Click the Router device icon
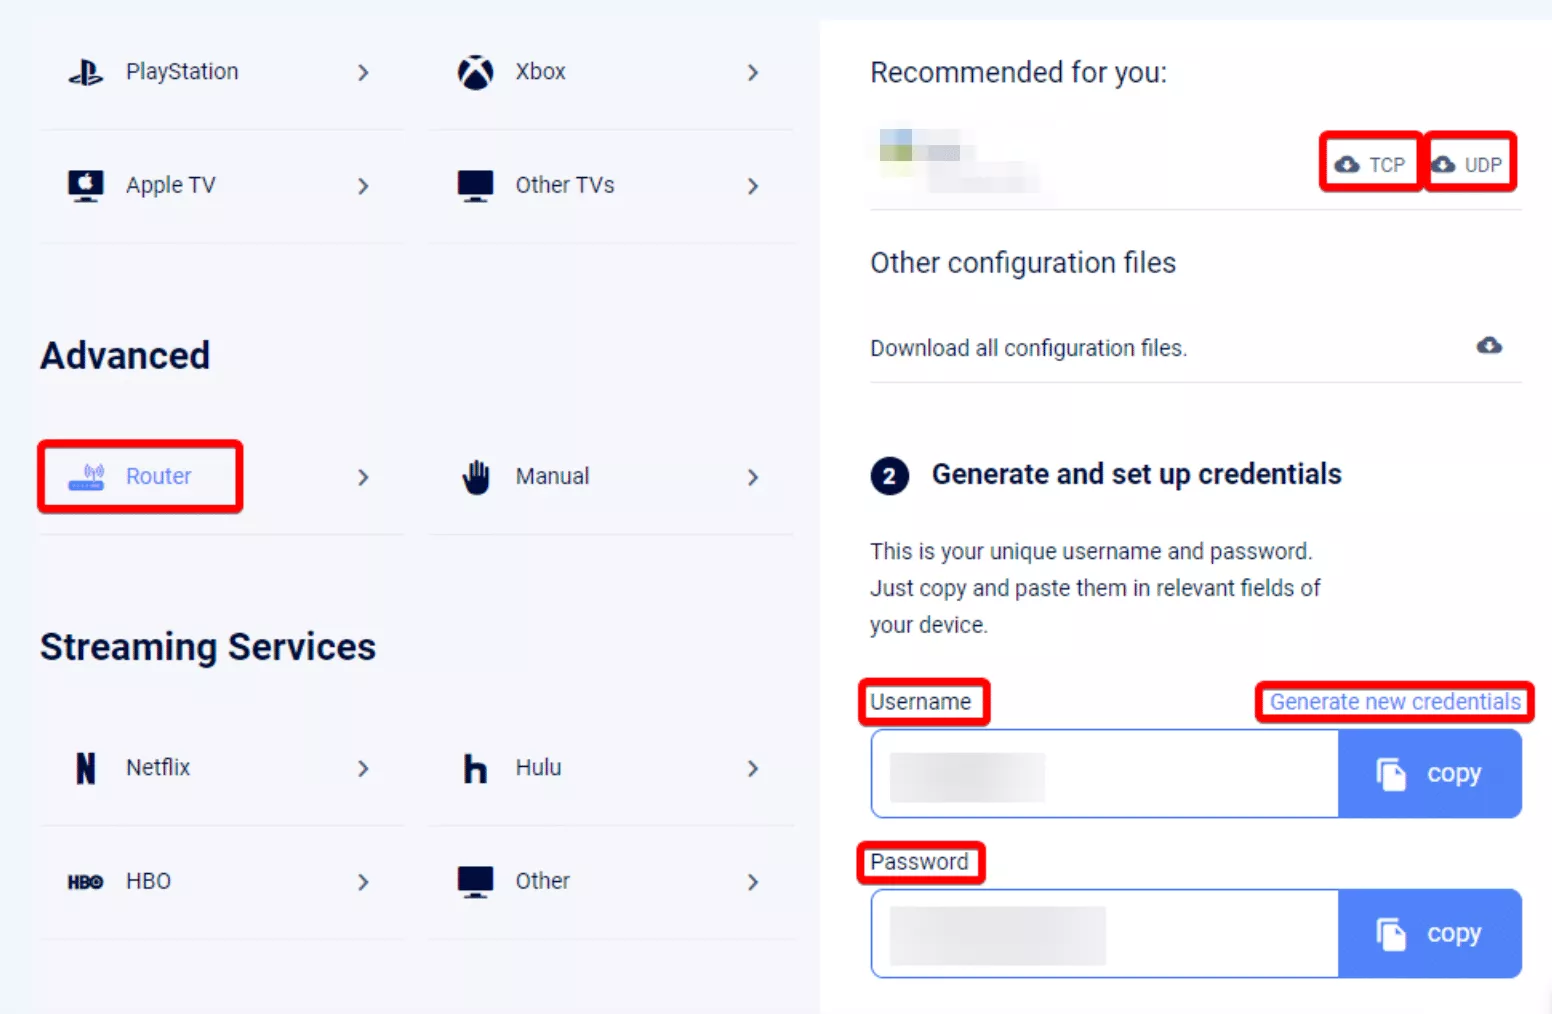This screenshot has height=1014, width=1552. (86, 477)
